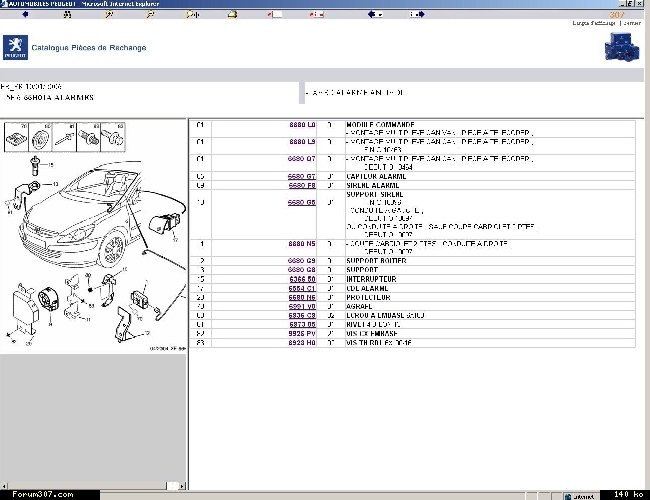Click the first red page icon
This screenshot has width=650, height=500.
coord(274,15)
